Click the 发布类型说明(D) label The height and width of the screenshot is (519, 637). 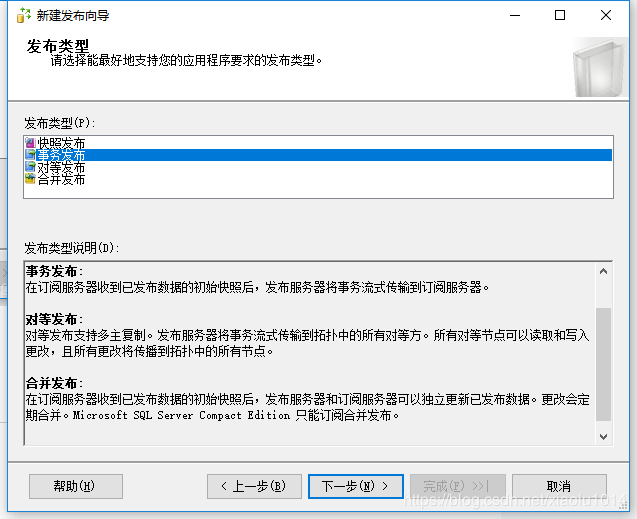click(72, 248)
